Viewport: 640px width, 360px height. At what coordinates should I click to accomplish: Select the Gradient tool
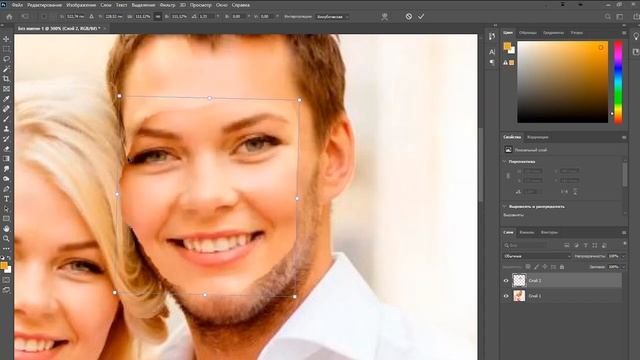(6, 159)
